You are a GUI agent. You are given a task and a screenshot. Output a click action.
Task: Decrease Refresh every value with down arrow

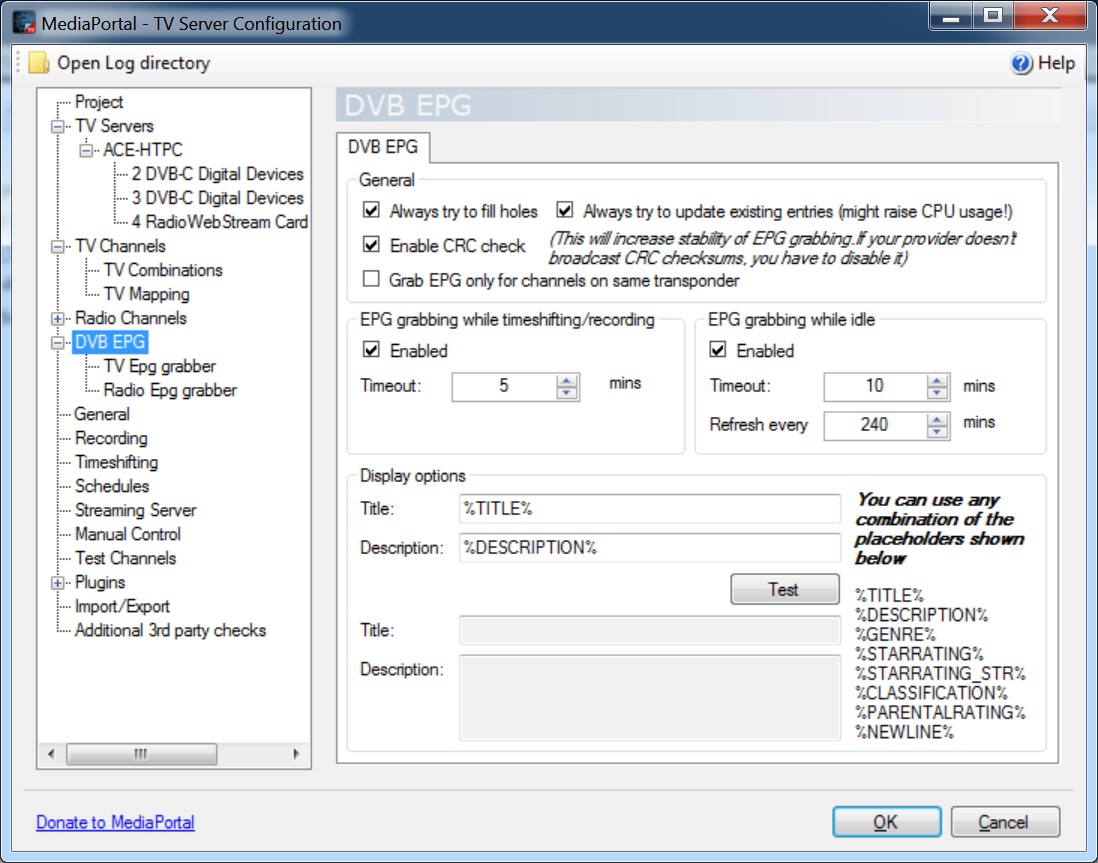tap(937, 432)
